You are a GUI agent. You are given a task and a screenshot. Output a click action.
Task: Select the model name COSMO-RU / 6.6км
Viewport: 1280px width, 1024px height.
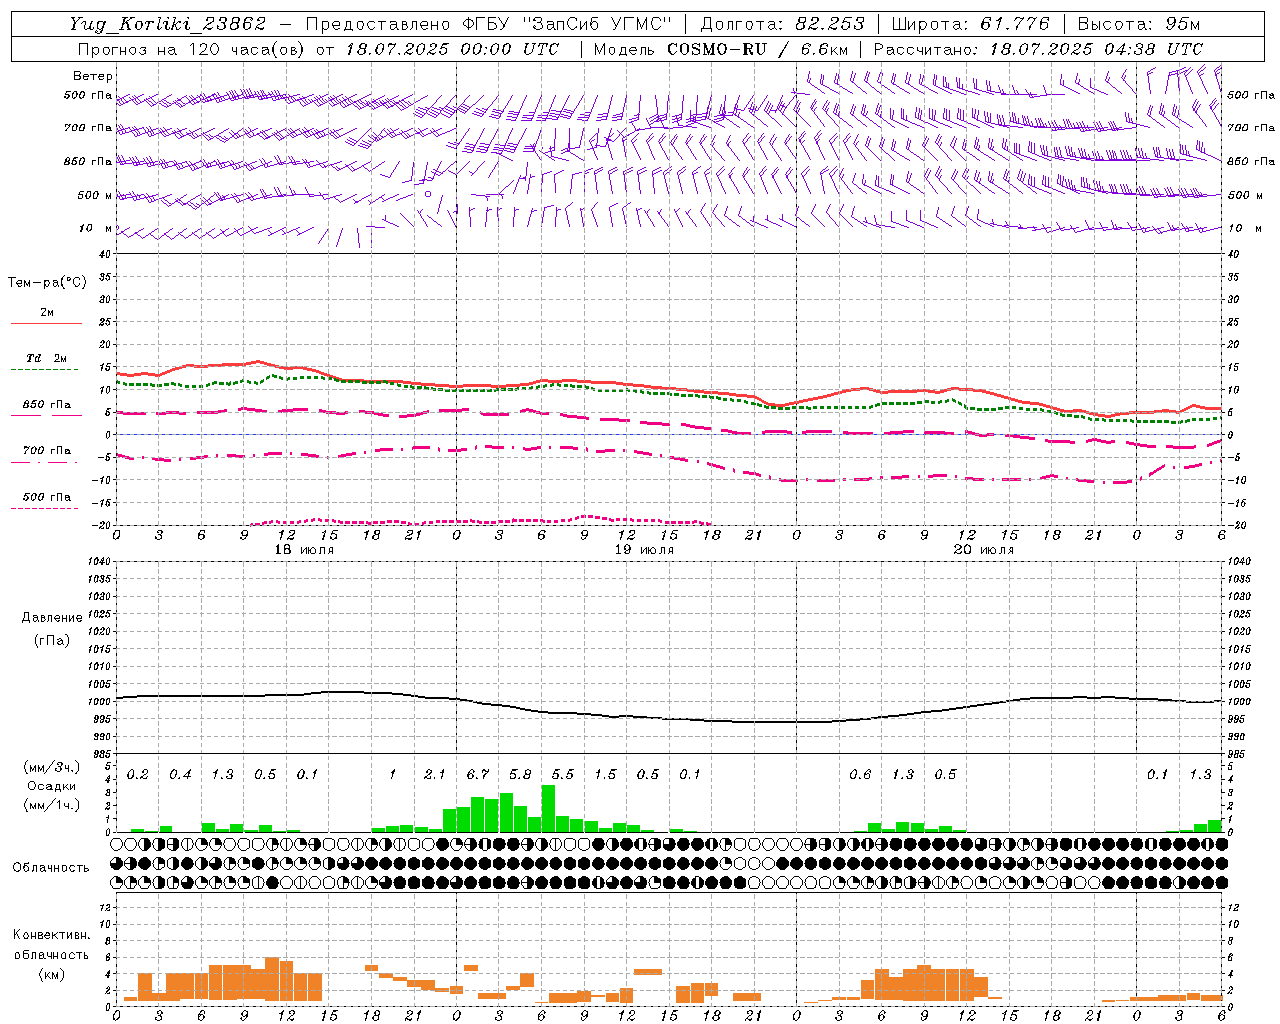pos(758,49)
